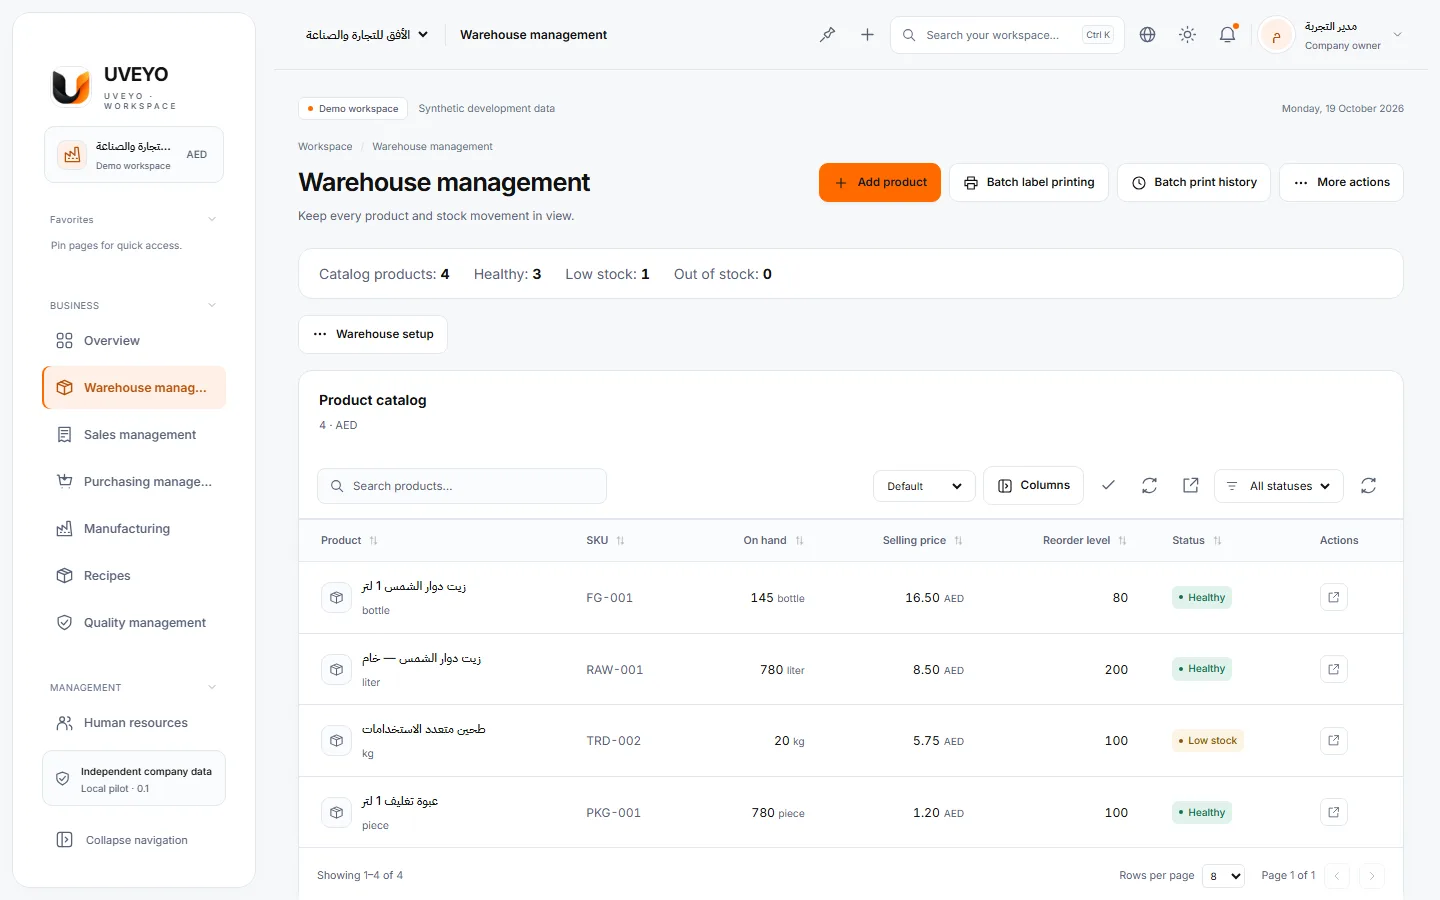Sort by SKU column
1440x900 pixels.
click(x=605, y=540)
